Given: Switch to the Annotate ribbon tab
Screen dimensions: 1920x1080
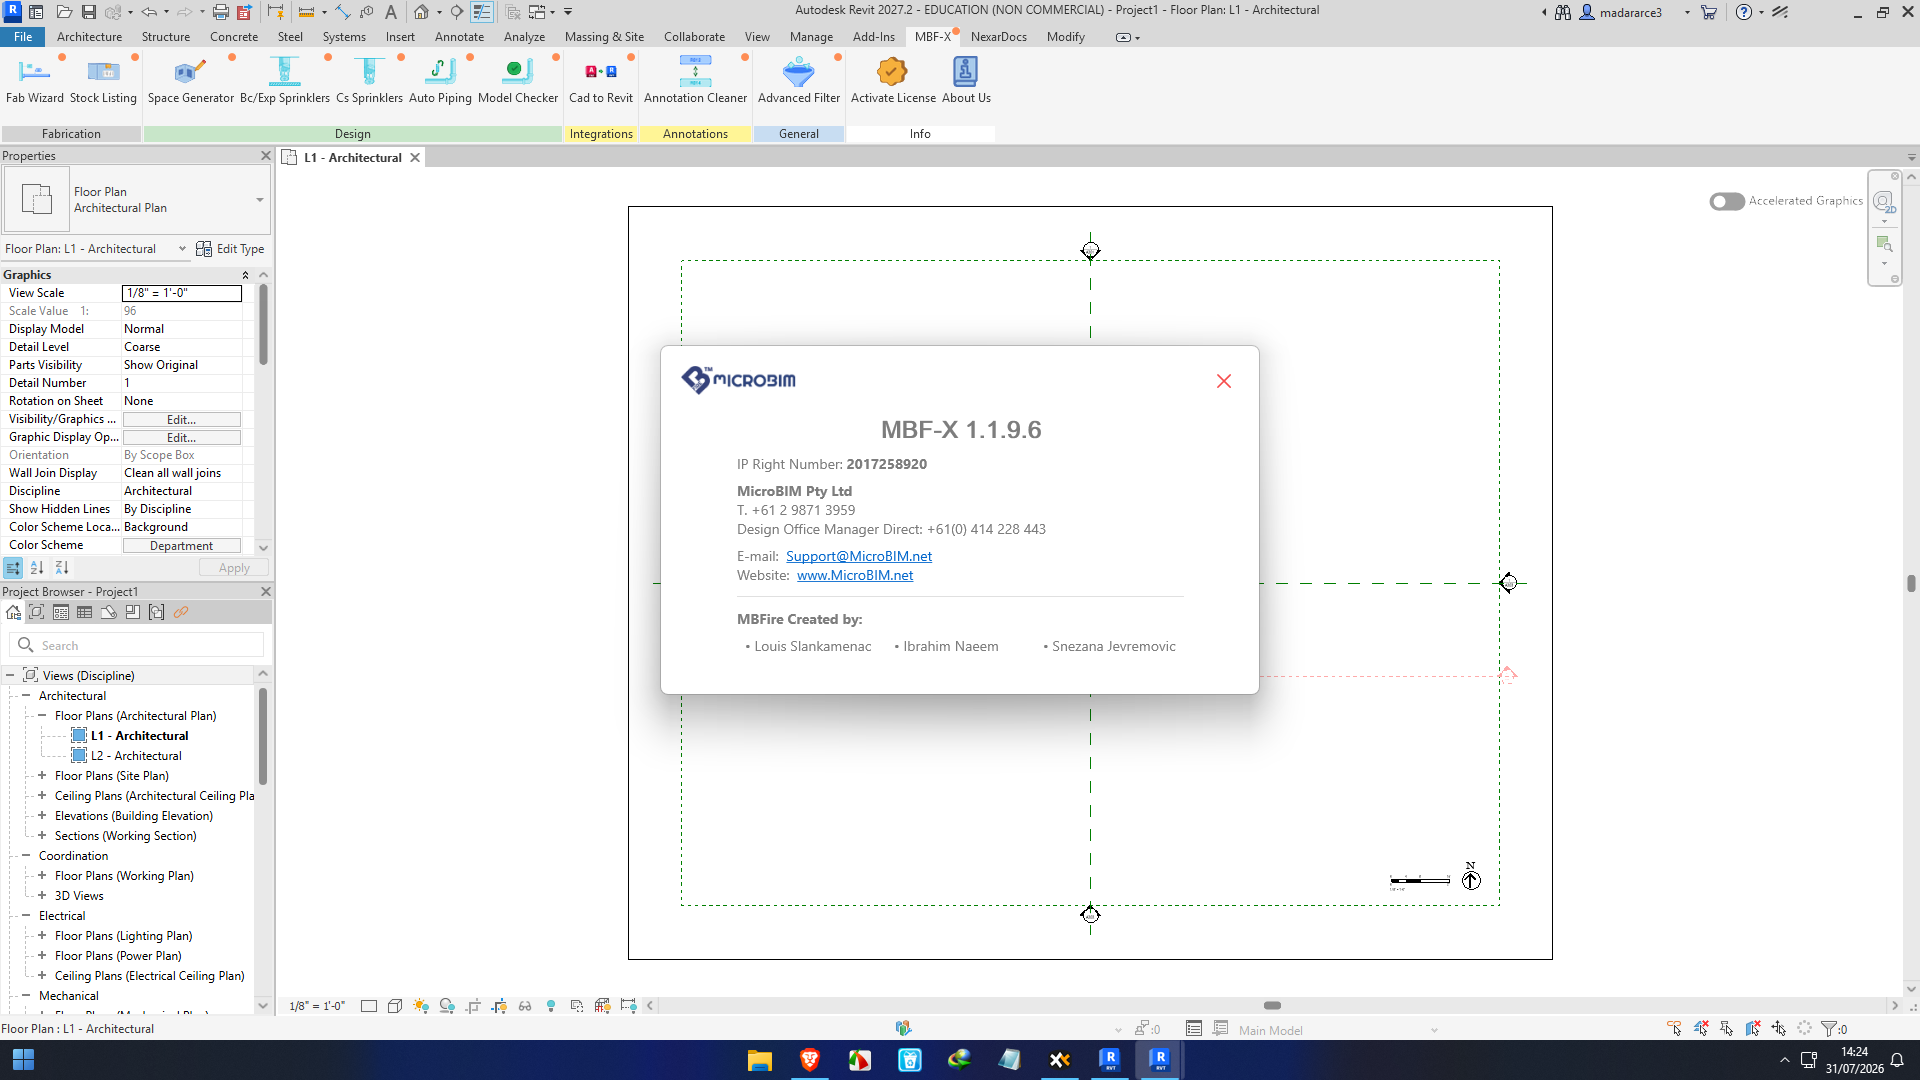Looking at the screenshot, I should [x=459, y=37].
